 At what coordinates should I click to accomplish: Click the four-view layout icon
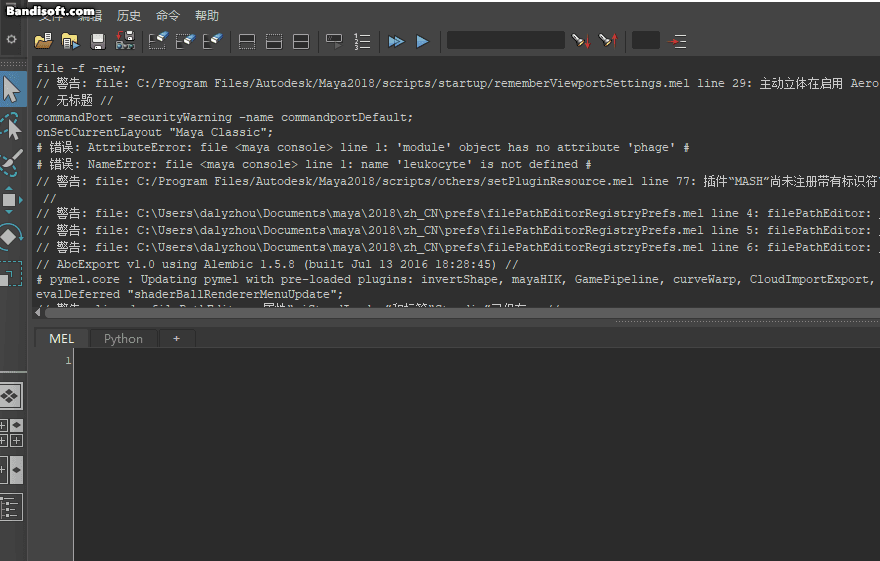pos(11,433)
